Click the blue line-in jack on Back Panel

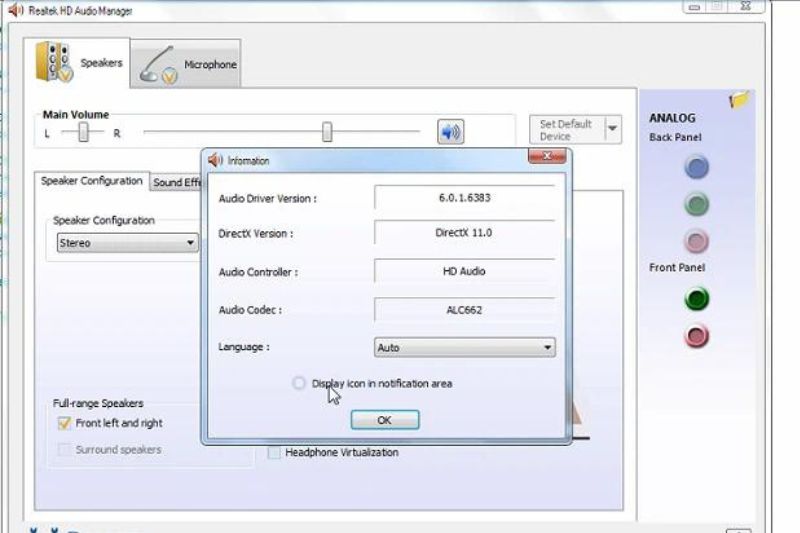pos(696,167)
